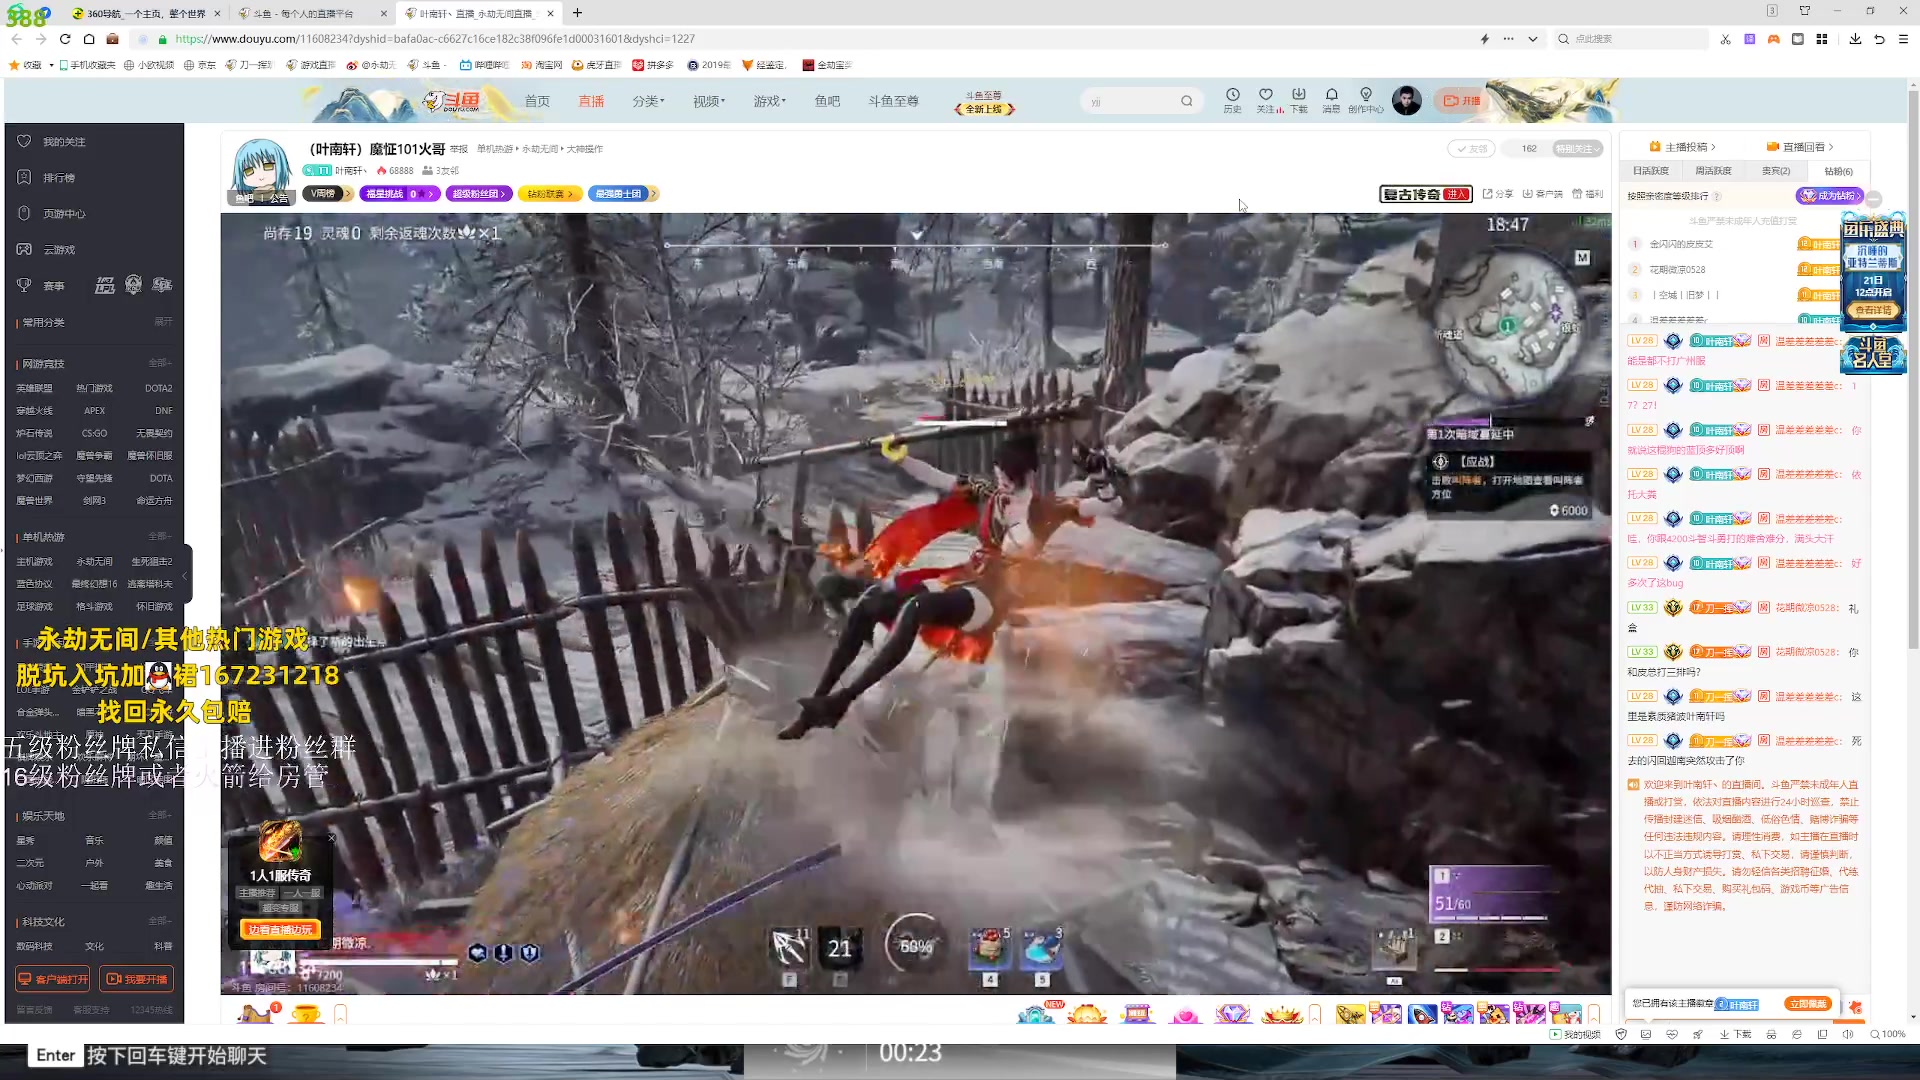This screenshot has height=1080, width=1920.
Task: Switch to the 周活跃度 tab
Action: coord(1713,171)
